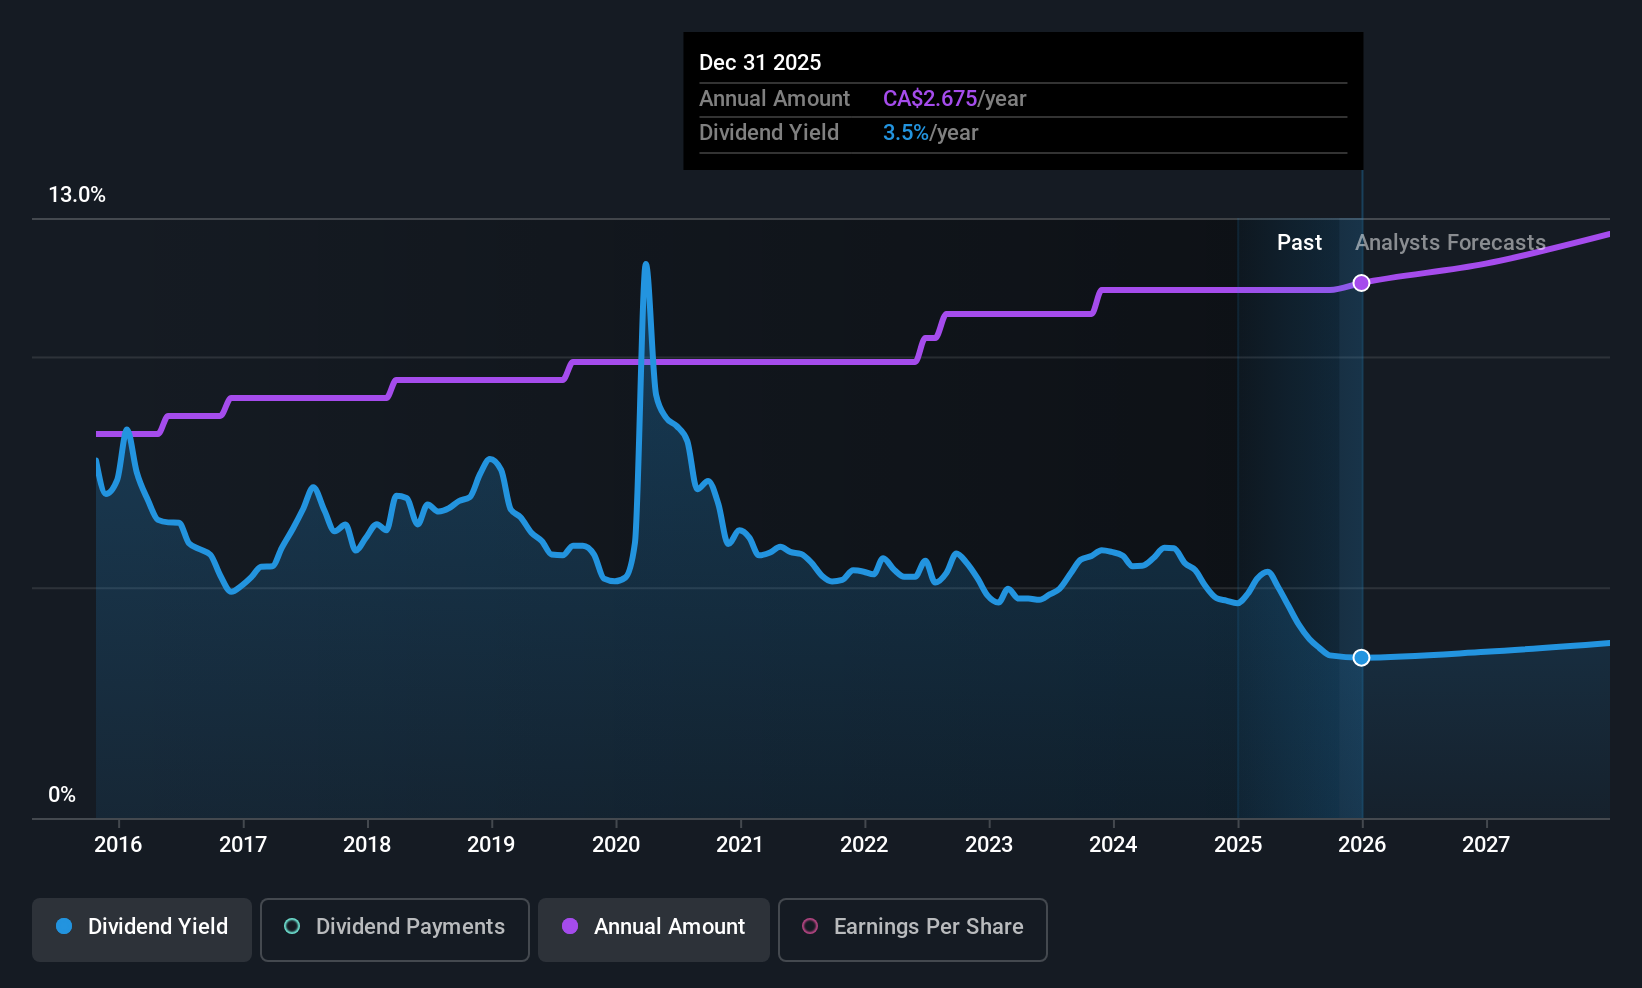Expand the Analysts Forecasts section
This screenshot has height=988, width=1642.
(1449, 242)
